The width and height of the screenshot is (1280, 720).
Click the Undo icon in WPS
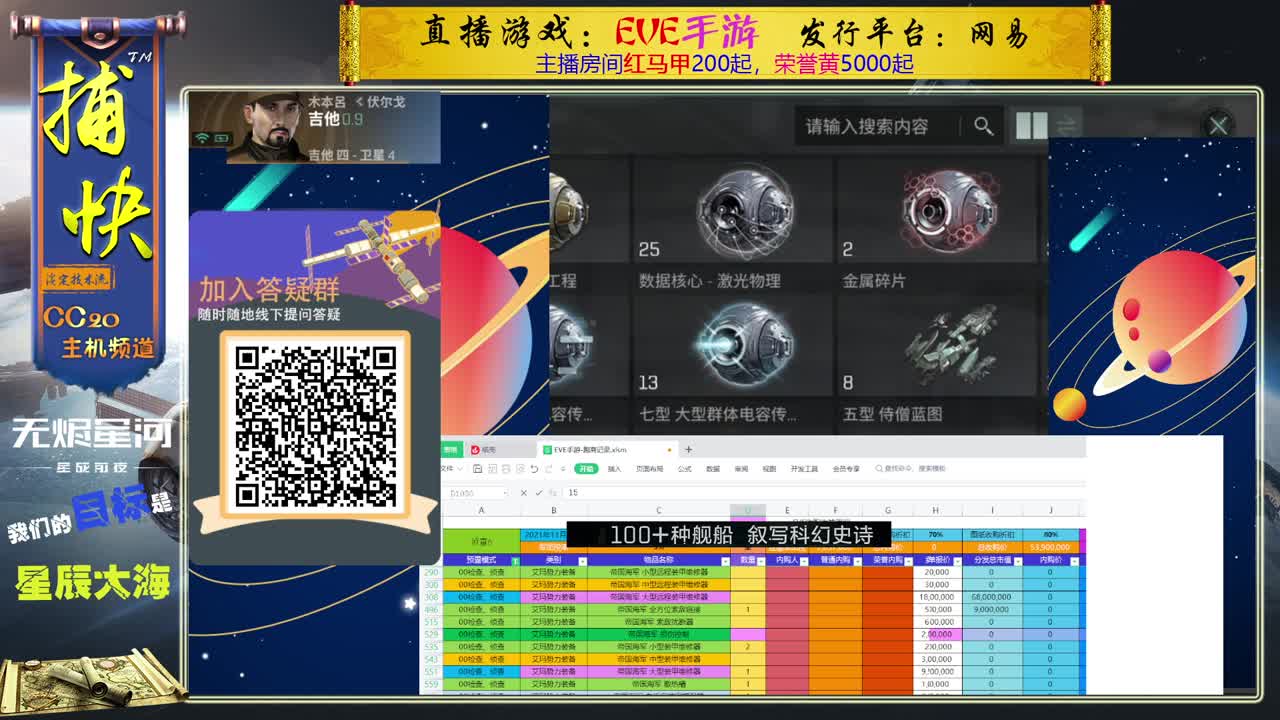[x=535, y=467]
